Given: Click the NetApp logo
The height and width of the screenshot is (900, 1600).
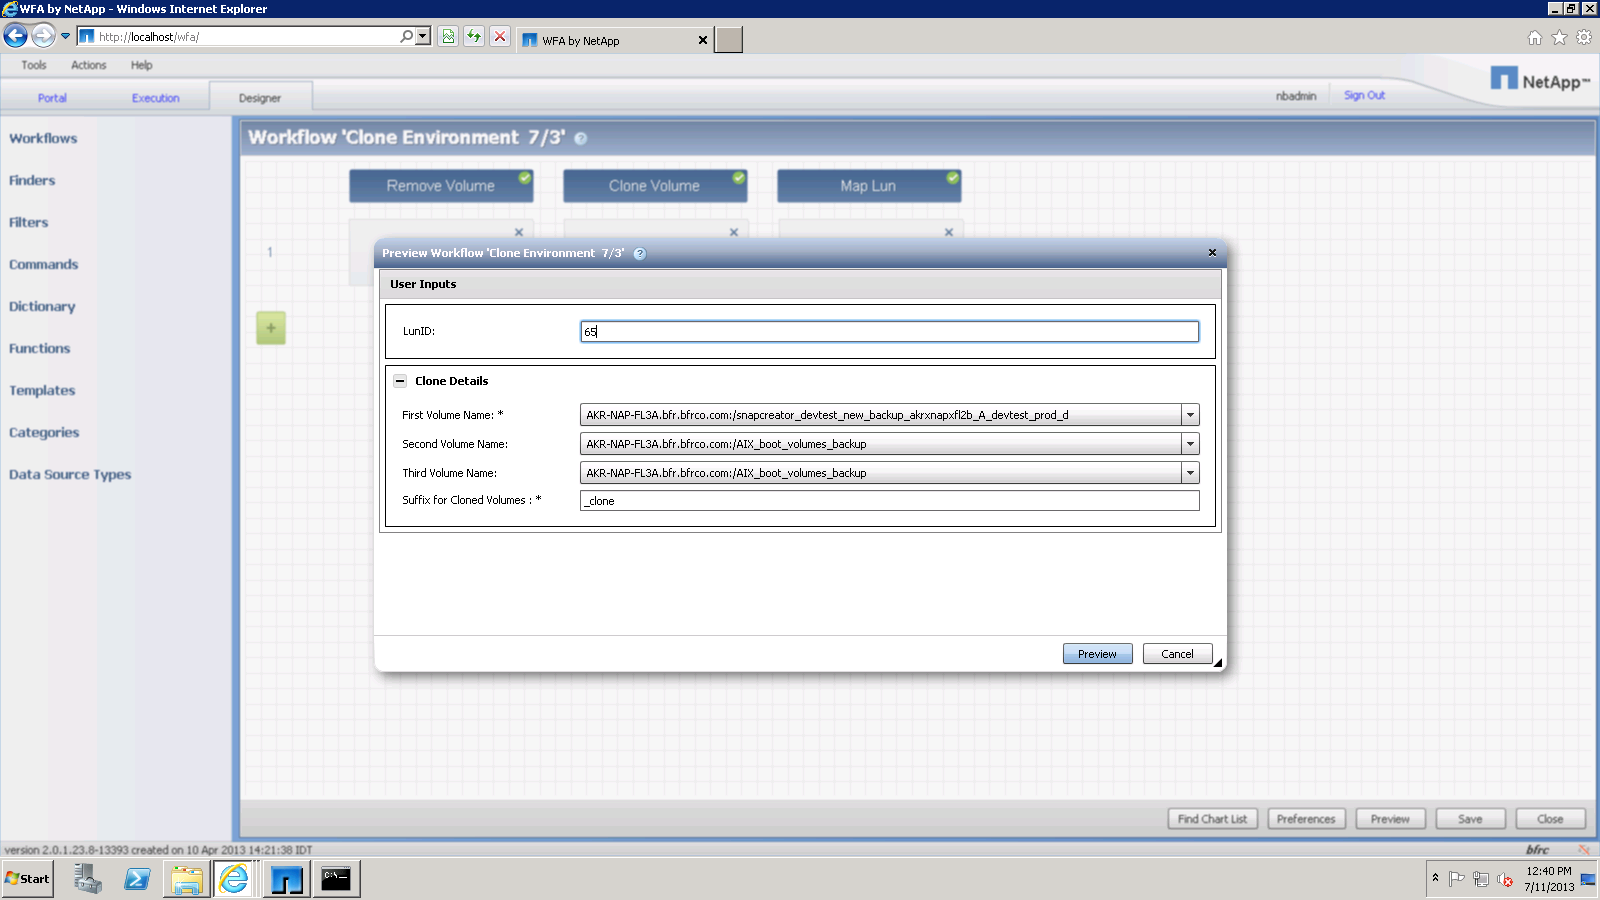Looking at the screenshot, I should click(1540, 79).
